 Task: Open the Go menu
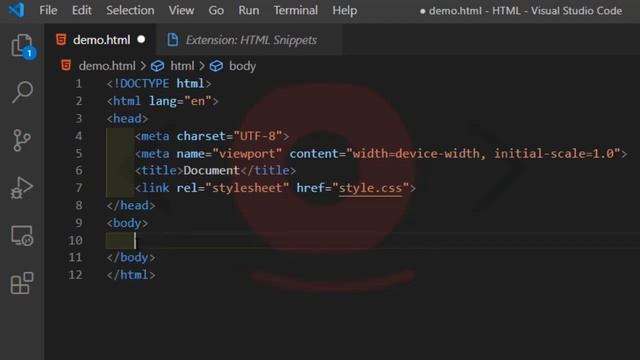[x=216, y=10]
